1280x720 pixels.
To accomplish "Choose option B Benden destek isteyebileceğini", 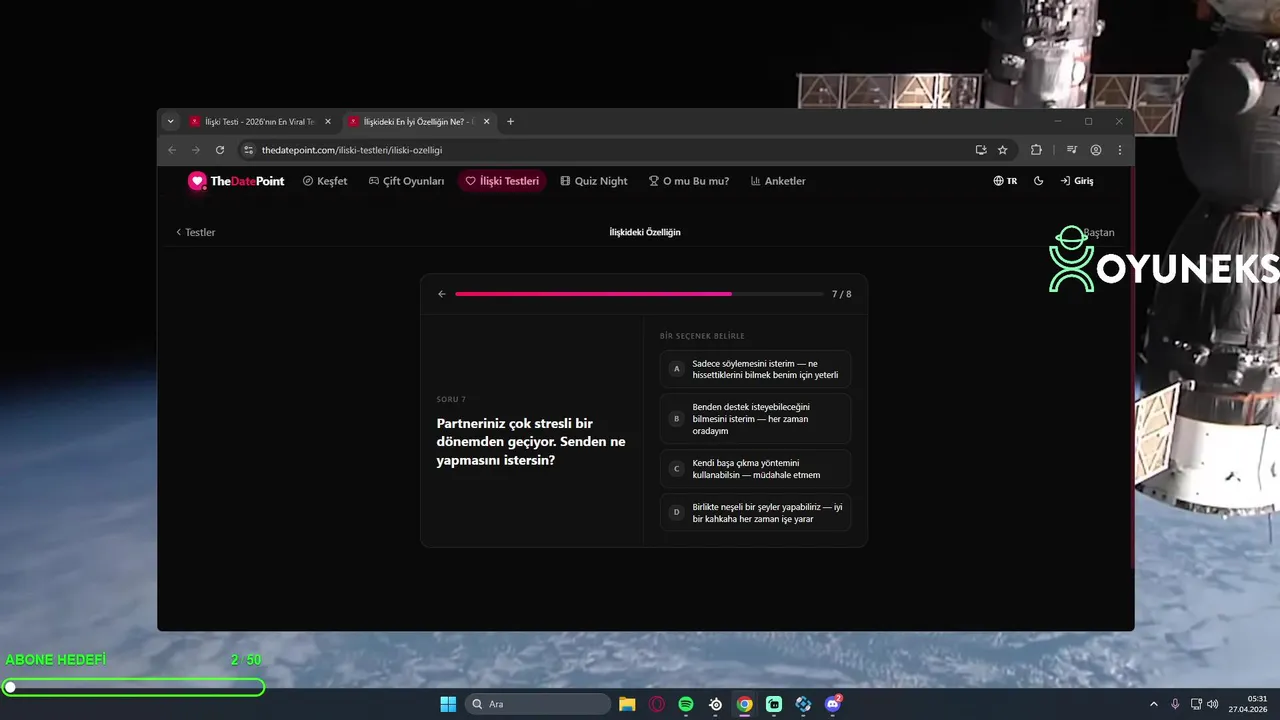I will pos(755,419).
